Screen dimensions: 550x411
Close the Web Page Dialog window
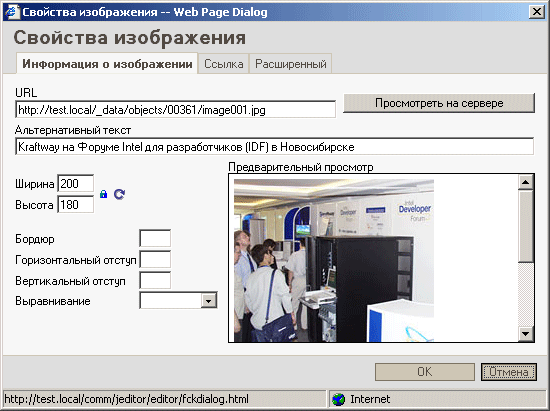pyautogui.click(x=537, y=12)
